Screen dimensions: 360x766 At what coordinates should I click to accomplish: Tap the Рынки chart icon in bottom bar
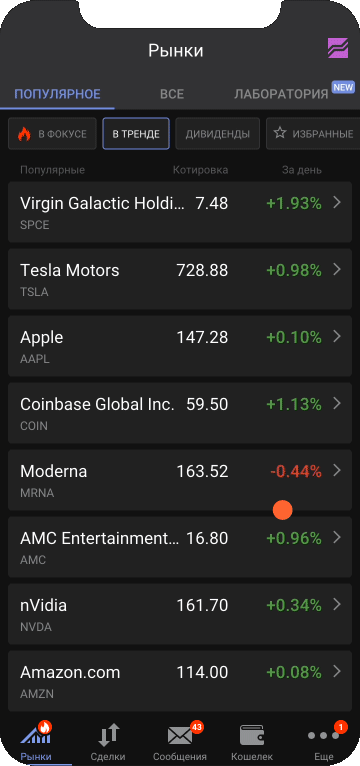pos(35,734)
